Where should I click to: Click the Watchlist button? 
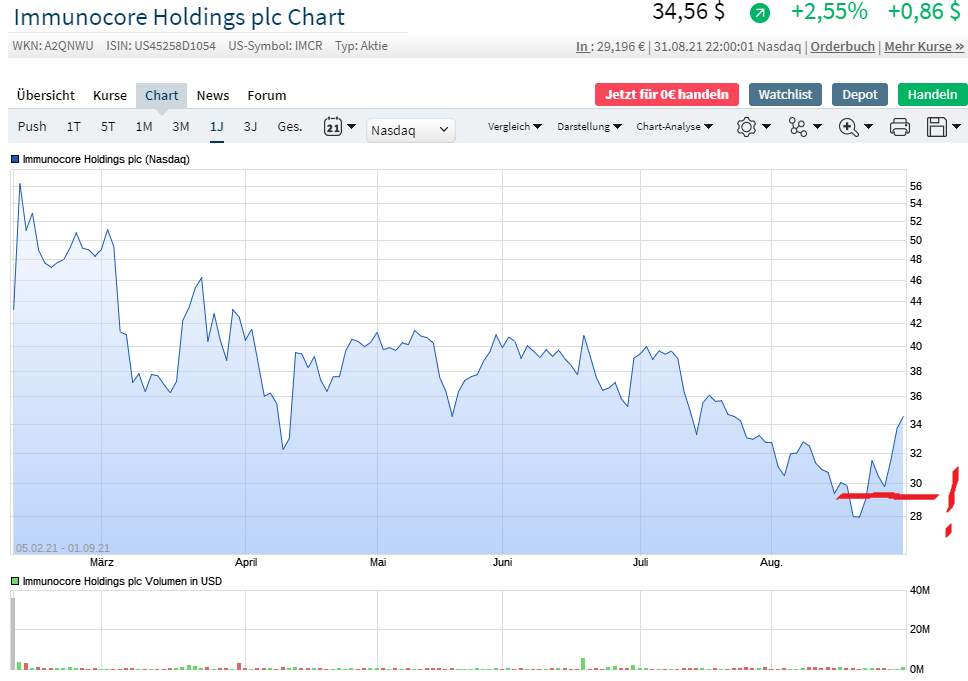[x=785, y=95]
